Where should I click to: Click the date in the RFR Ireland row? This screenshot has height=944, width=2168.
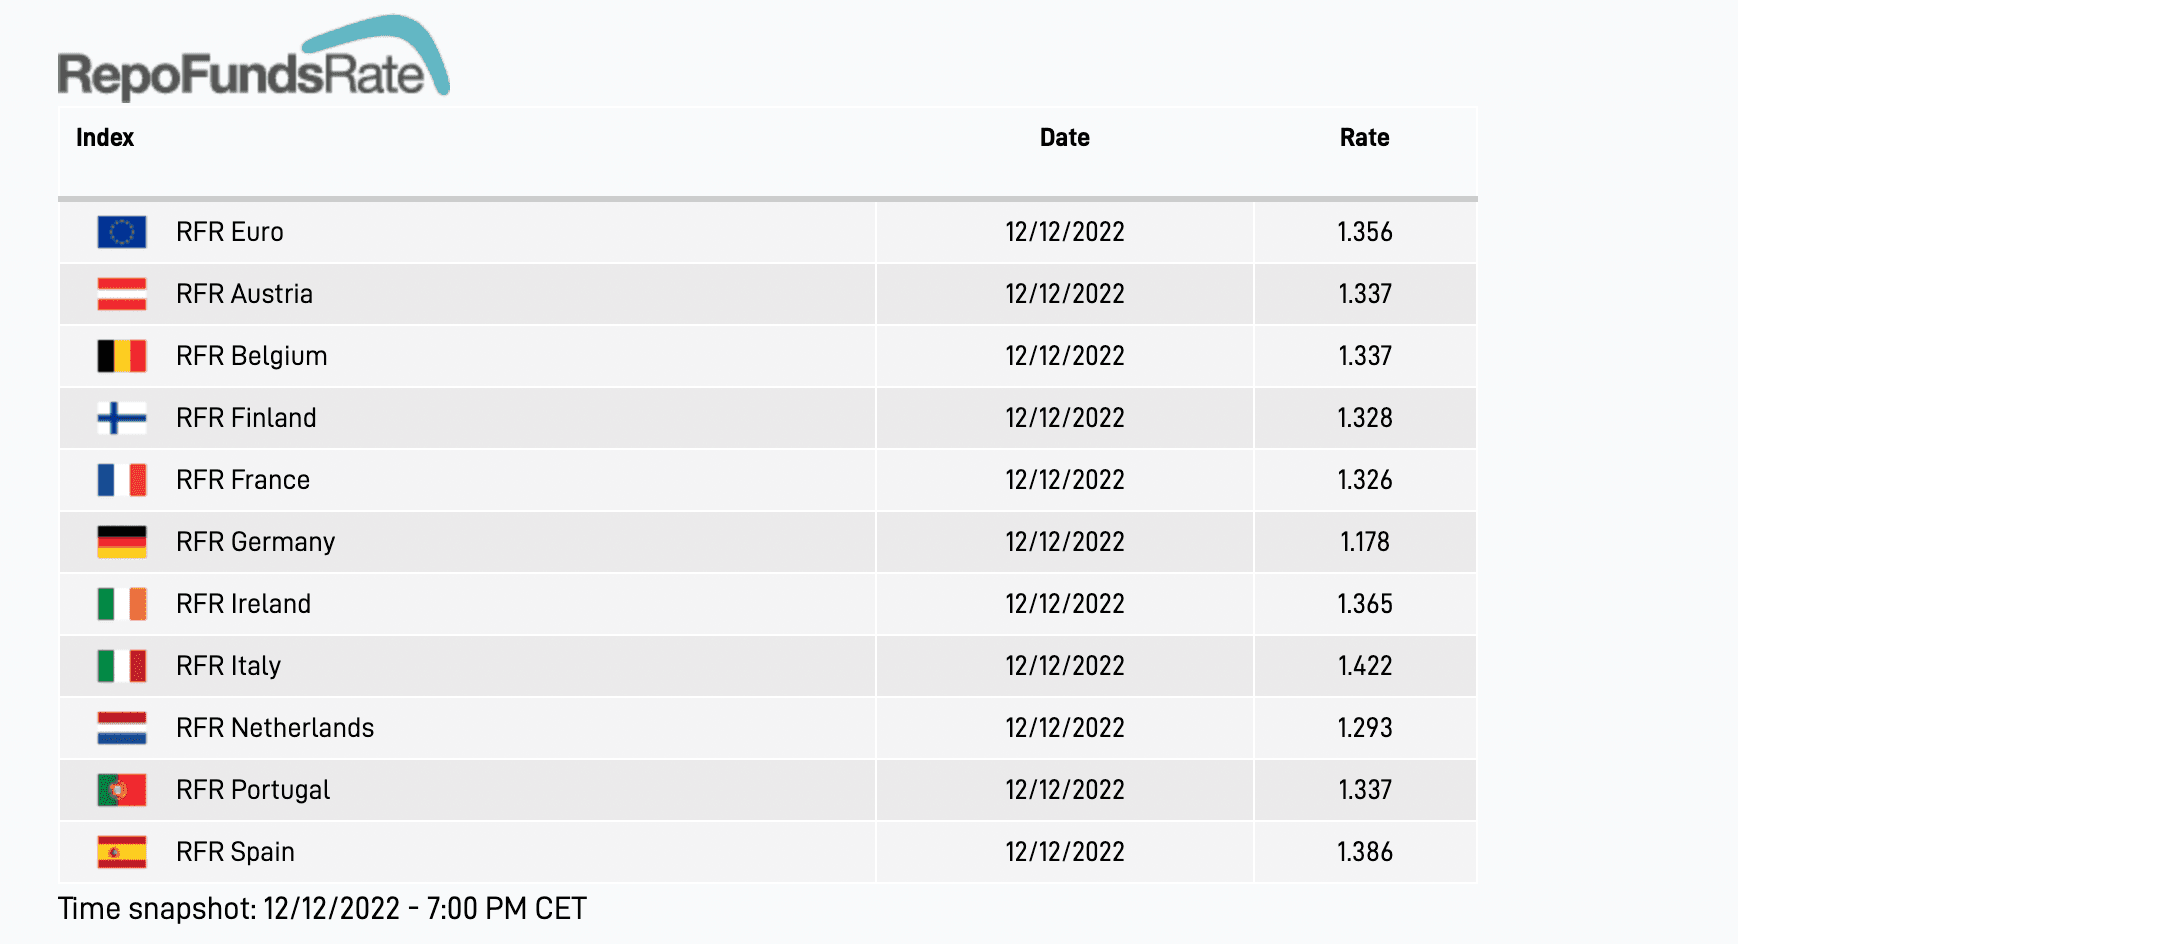pyautogui.click(x=1065, y=604)
